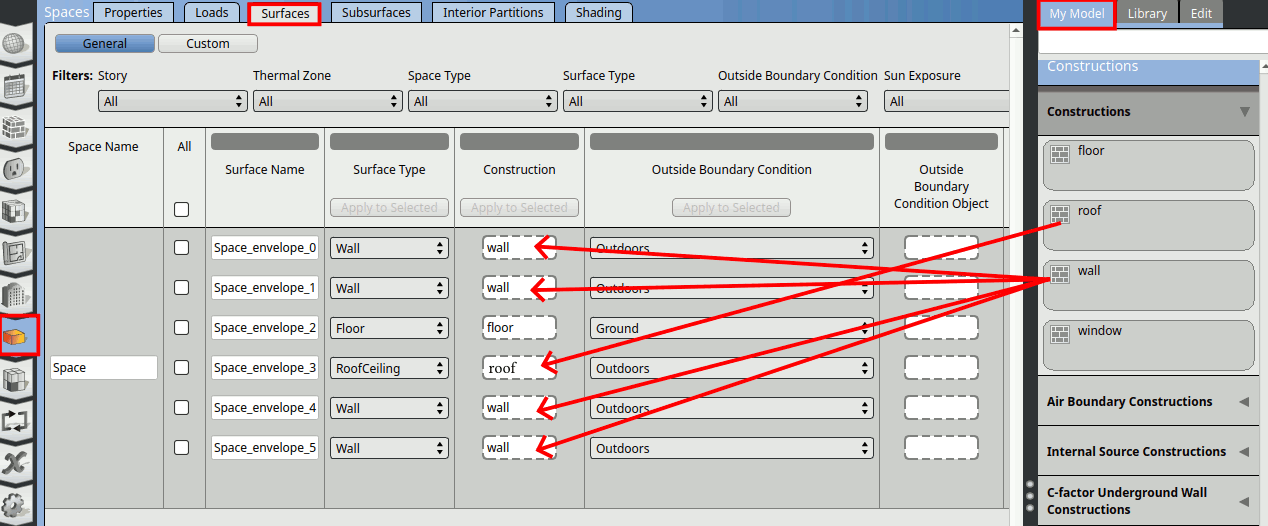Open the Constructions brick-wall sidebar icon

click(x=15, y=128)
